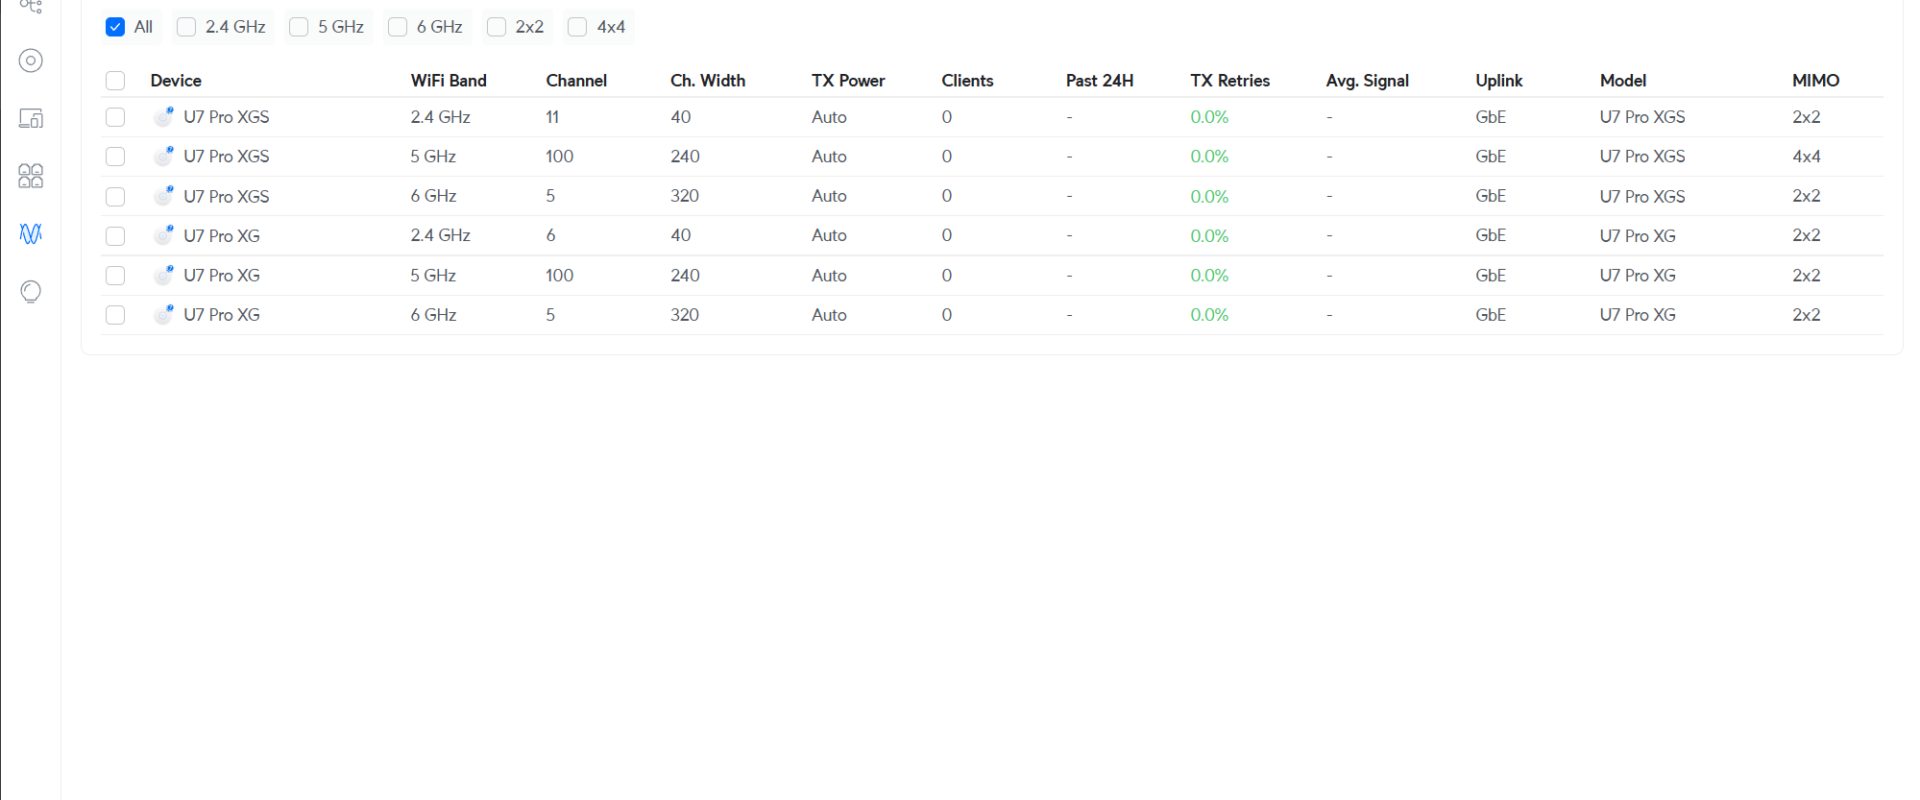This screenshot has height=800, width=1920.
Task: Open U7 Pro XG device name in 2.4 GHz row
Action: pyautogui.click(x=221, y=236)
